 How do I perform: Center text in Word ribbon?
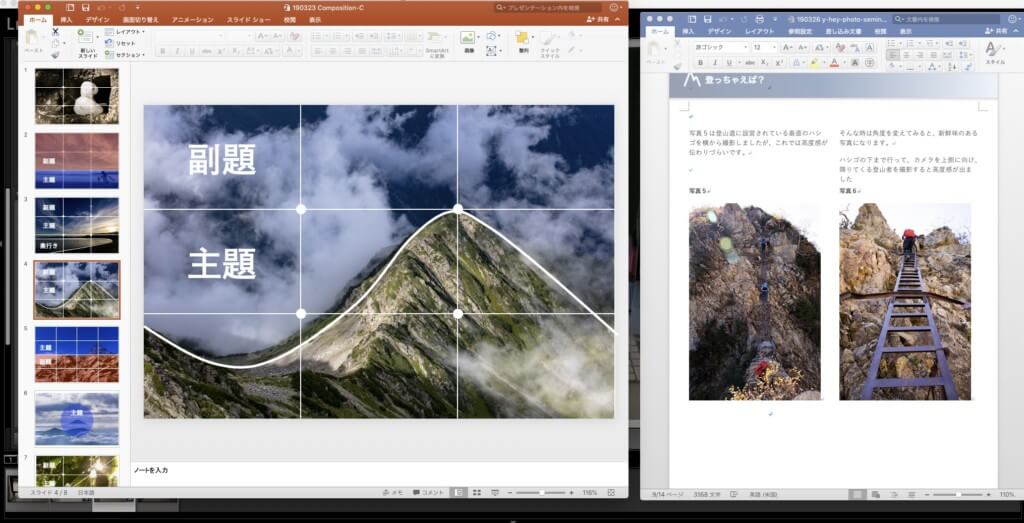point(906,55)
